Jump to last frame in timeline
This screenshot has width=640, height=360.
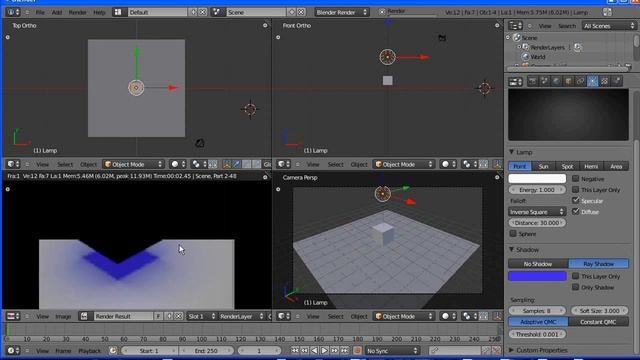tap(345, 351)
